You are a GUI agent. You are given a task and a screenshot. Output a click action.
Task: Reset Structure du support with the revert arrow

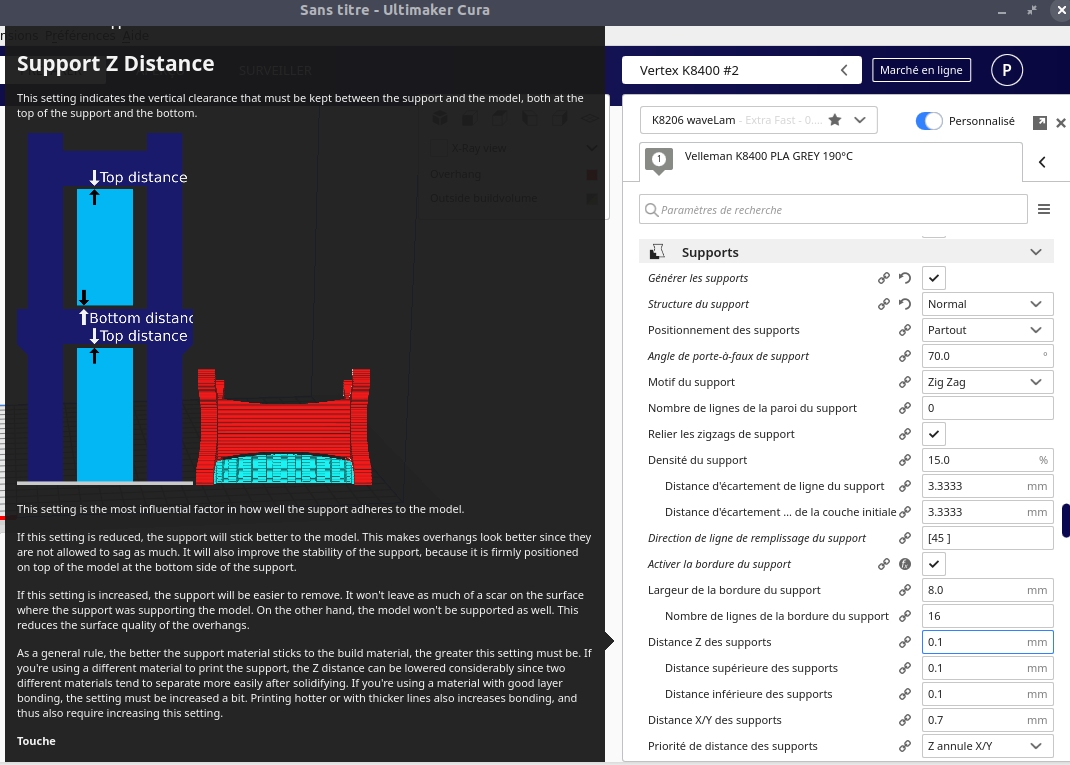pyautogui.click(x=905, y=304)
